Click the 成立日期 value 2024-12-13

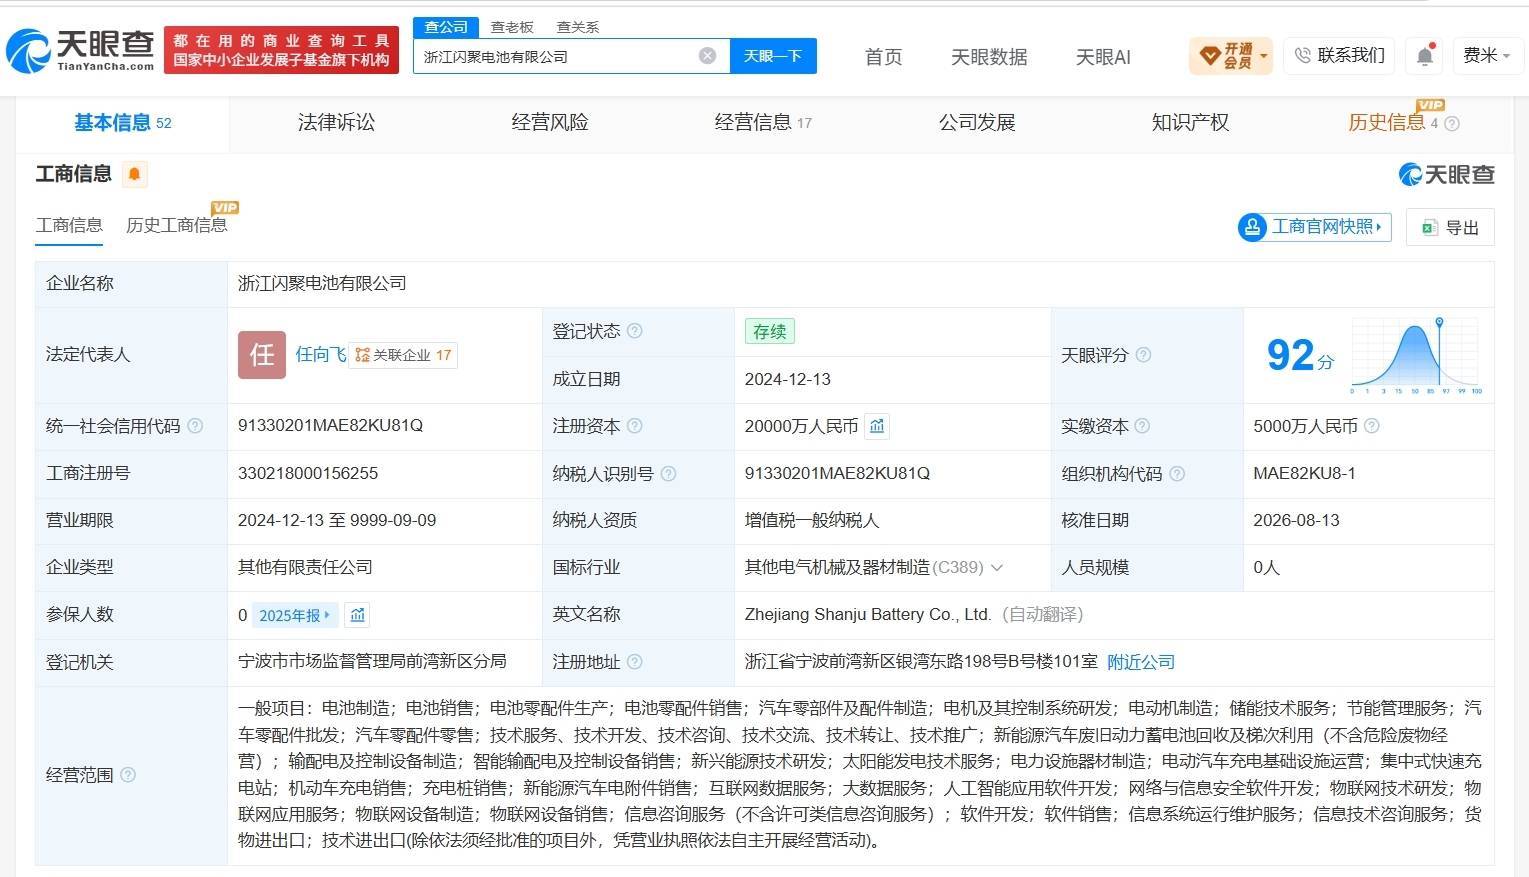[788, 380]
